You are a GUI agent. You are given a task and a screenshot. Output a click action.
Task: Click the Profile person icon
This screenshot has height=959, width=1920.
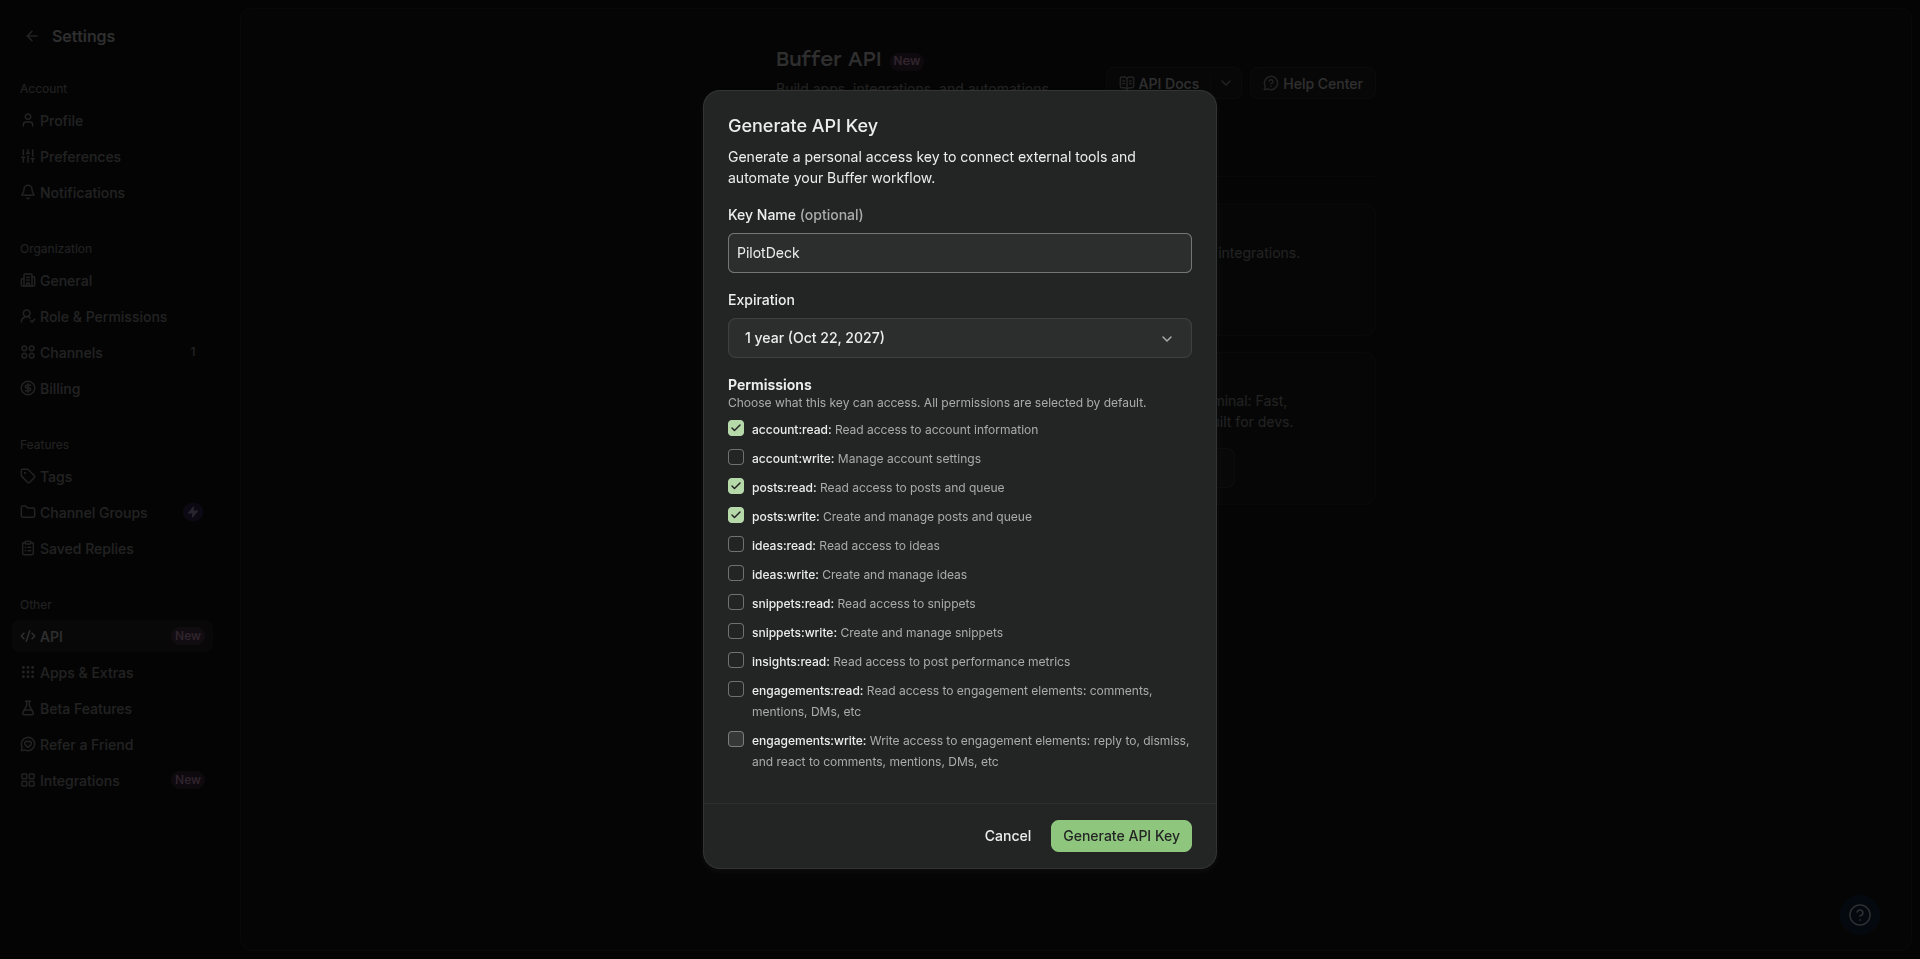[x=28, y=120]
